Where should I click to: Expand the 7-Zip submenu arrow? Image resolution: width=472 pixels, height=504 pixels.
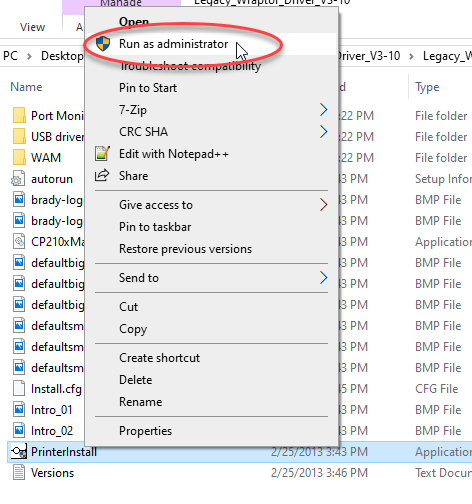pyautogui.click(x=323, y=110)
